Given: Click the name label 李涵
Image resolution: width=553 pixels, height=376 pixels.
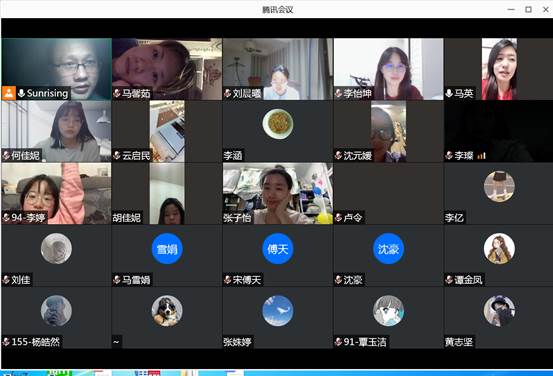Looking at the screenshot, I should [x=233, y=156].
